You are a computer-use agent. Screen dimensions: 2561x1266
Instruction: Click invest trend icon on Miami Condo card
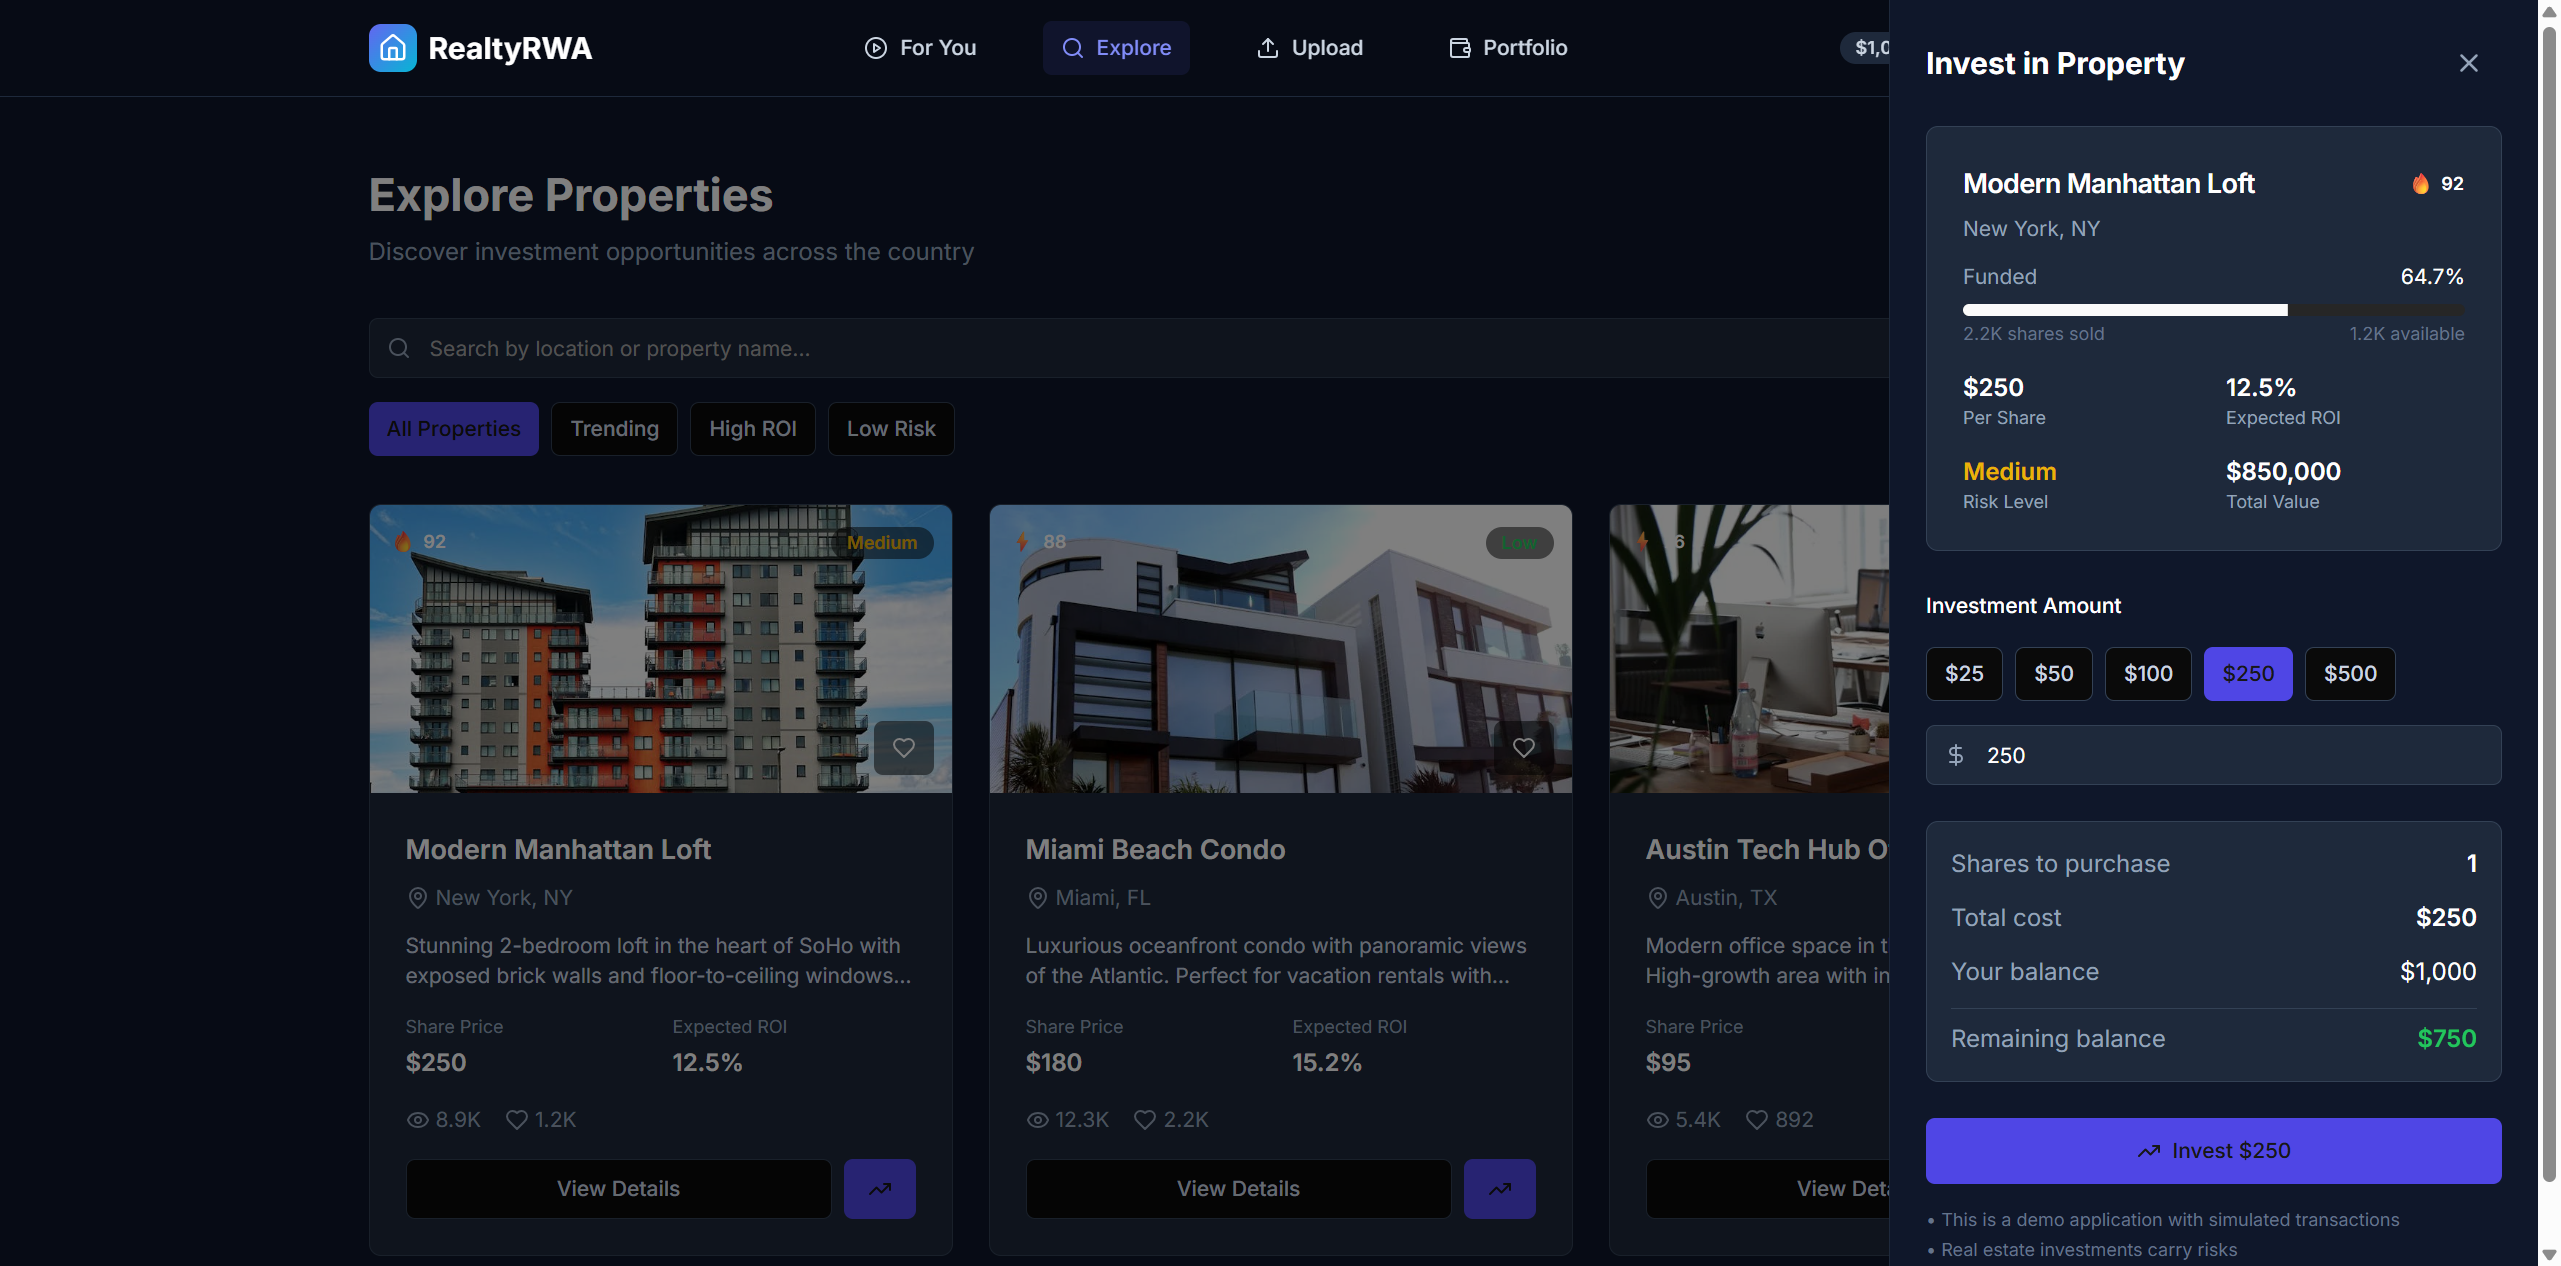tap(1499, 1188)
